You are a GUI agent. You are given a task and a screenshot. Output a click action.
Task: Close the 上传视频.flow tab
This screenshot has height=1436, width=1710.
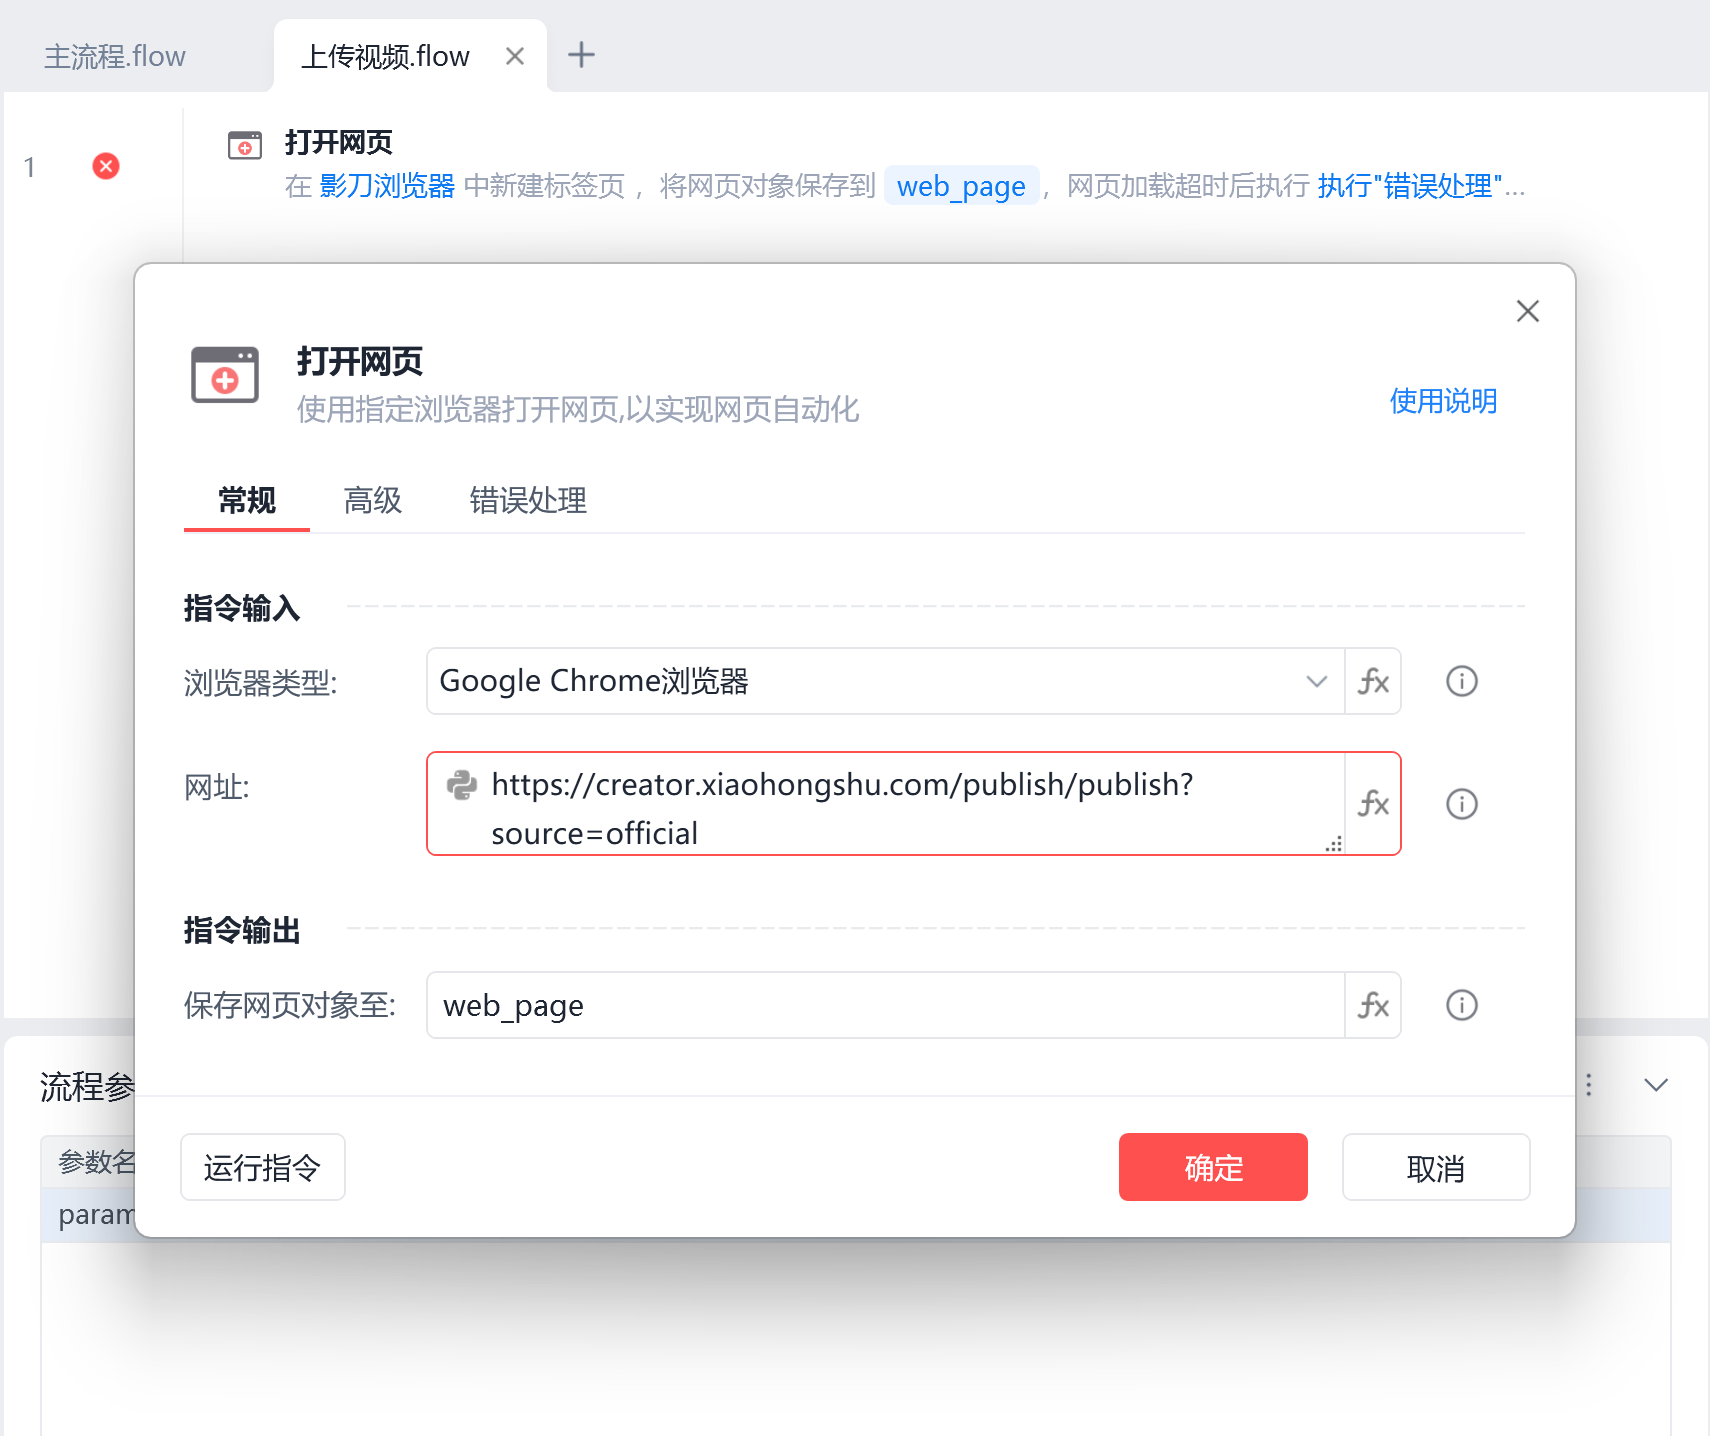(516, 55)
